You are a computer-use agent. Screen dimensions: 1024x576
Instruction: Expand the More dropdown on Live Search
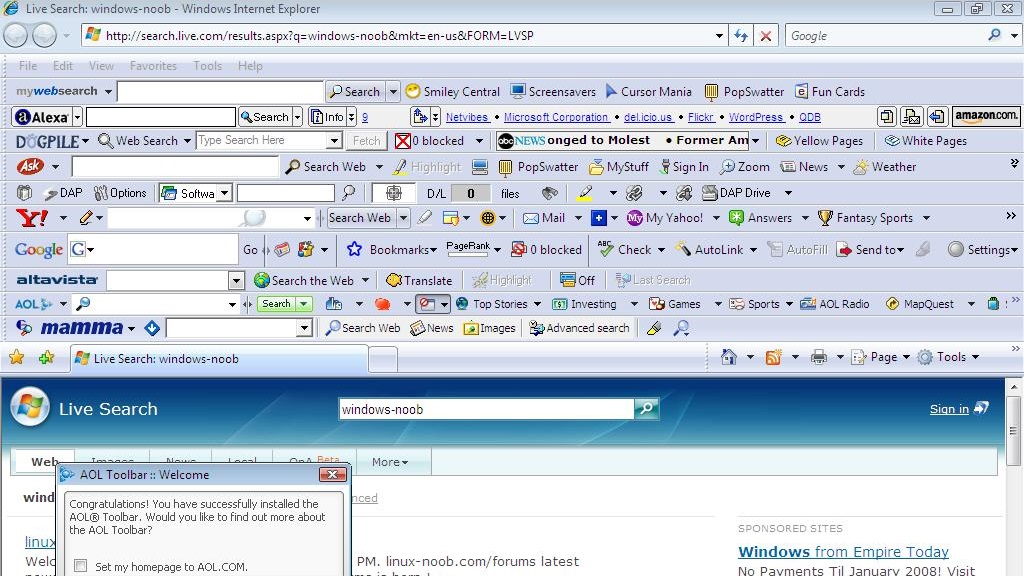click(x=390, y=462)
